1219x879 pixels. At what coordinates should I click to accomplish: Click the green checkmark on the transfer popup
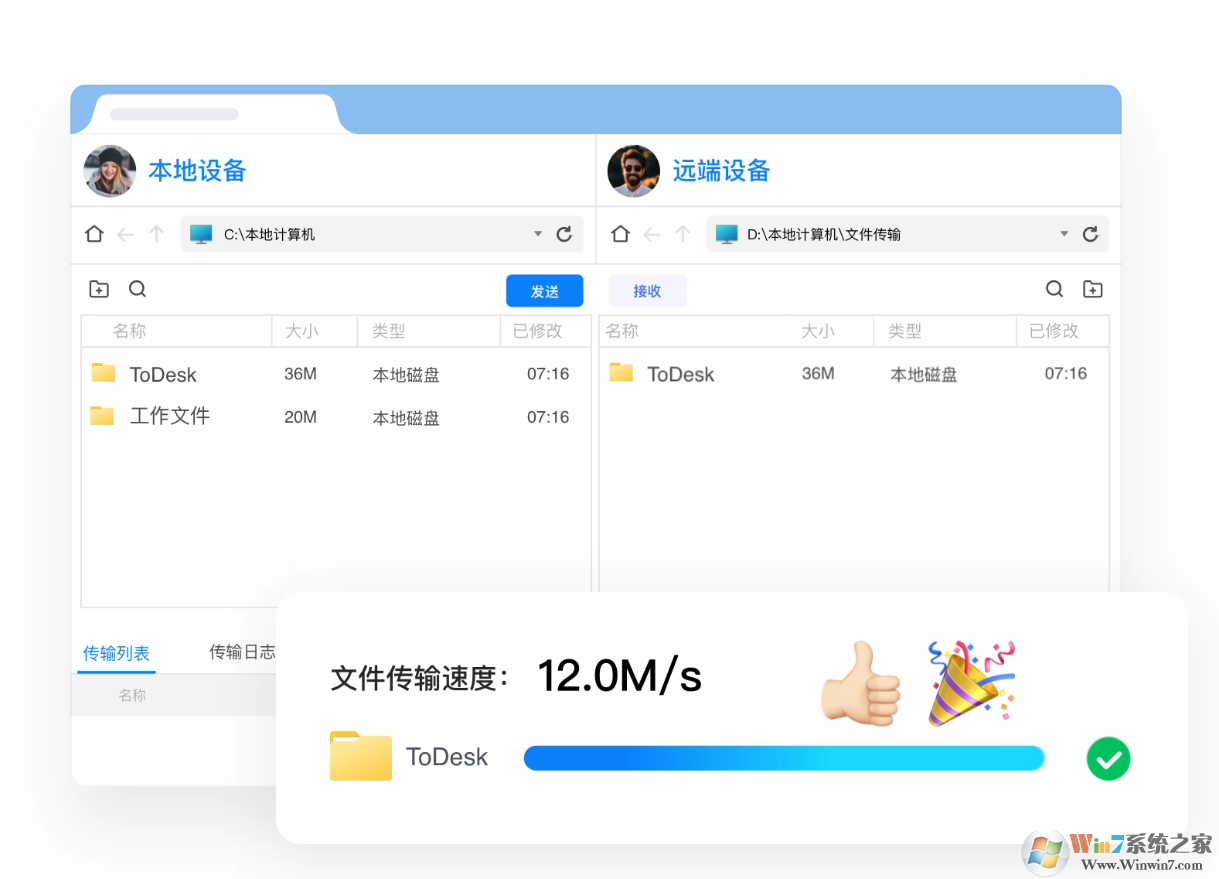coord(1108,758)
